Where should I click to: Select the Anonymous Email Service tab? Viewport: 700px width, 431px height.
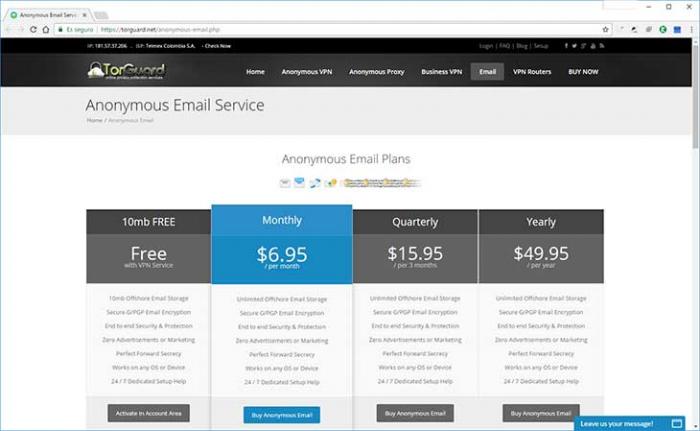47,15
